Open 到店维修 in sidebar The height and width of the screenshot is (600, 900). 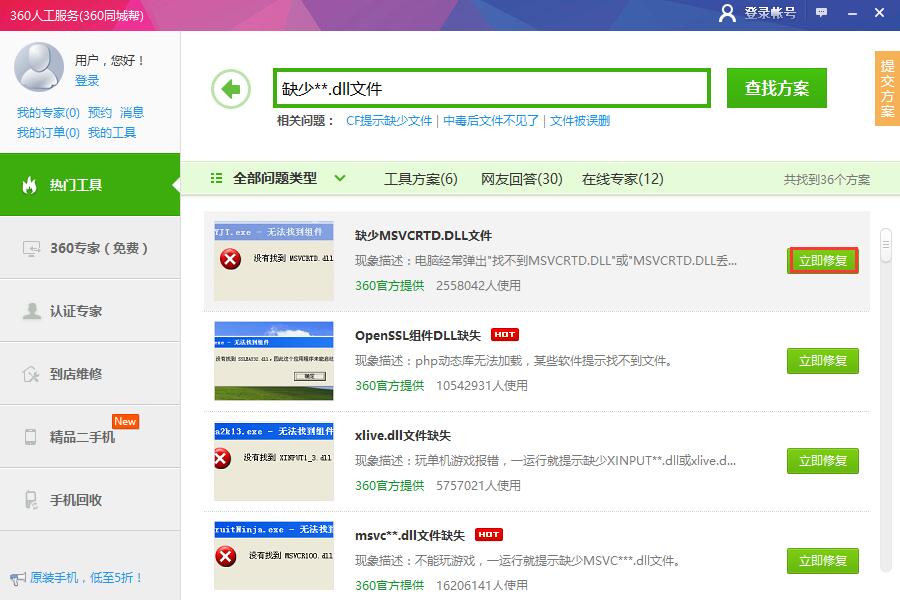click(90, 374)
